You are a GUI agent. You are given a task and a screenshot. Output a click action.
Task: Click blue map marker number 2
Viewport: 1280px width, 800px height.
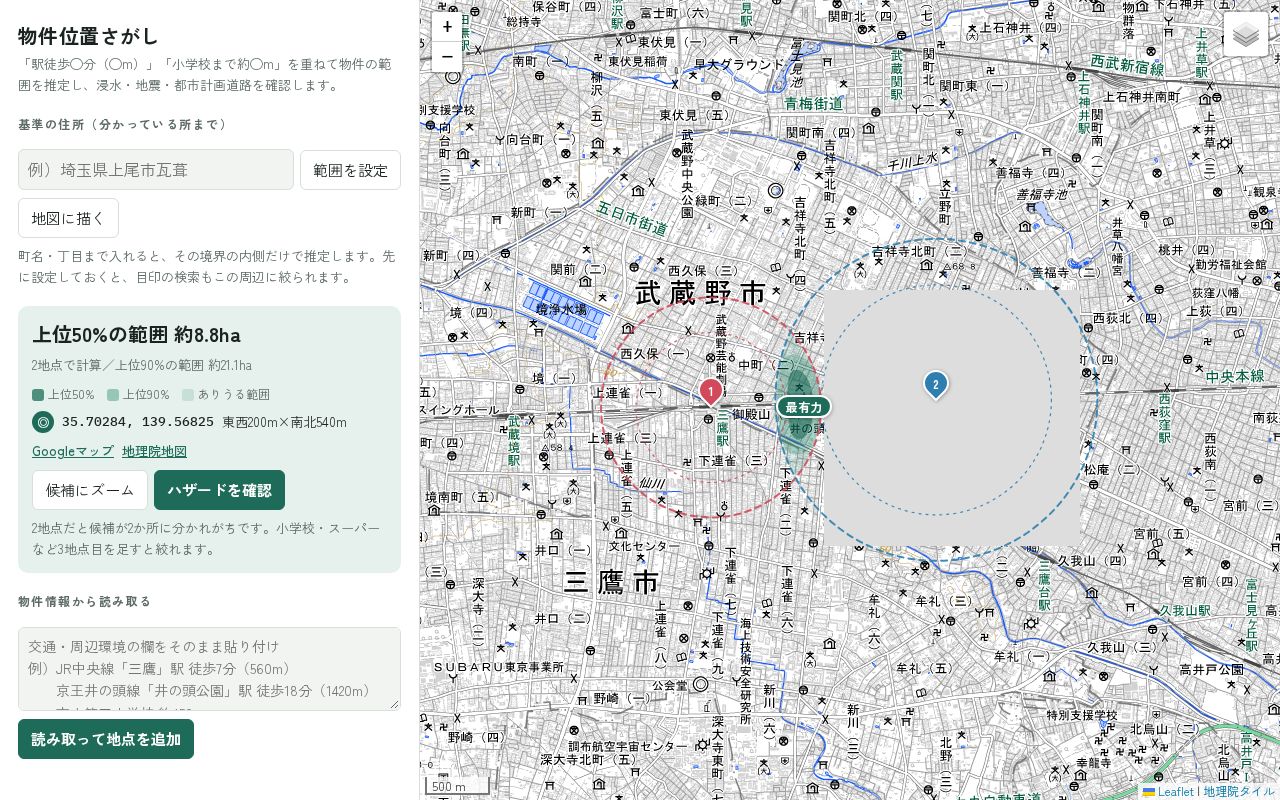[x=936, y=385]
